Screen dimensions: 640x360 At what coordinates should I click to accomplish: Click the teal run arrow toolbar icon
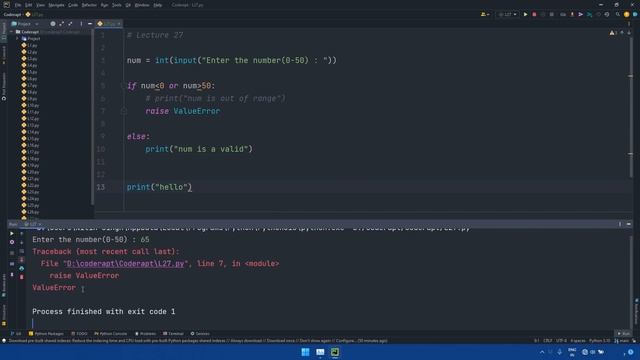[x=589, y=14]
